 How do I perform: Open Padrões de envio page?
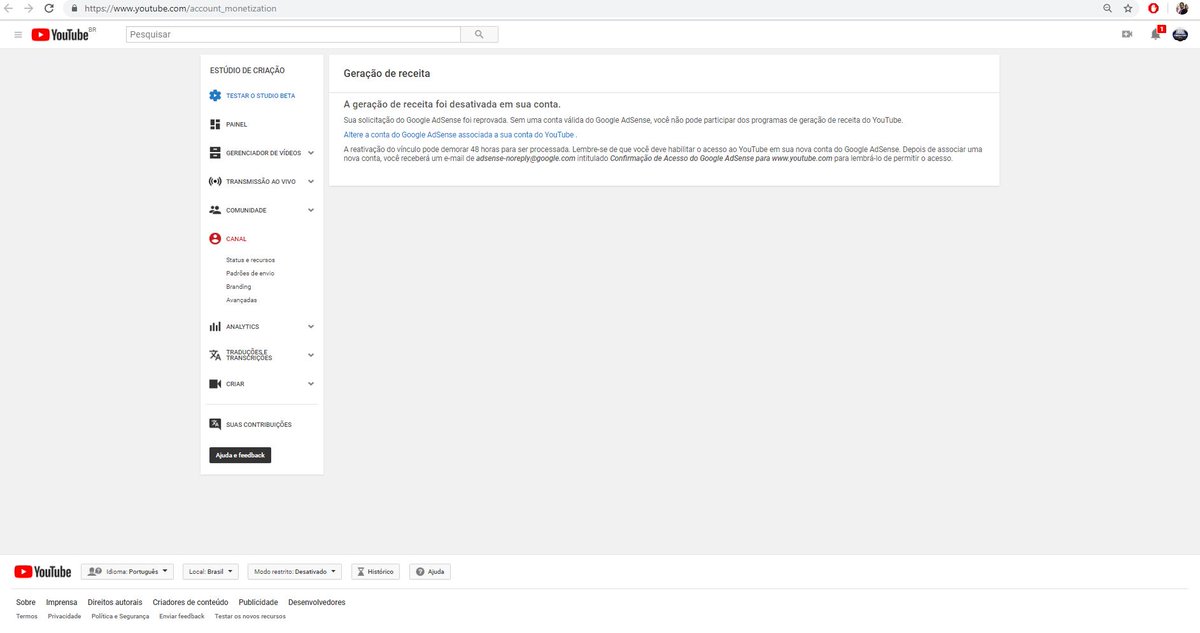click(250, 273)
